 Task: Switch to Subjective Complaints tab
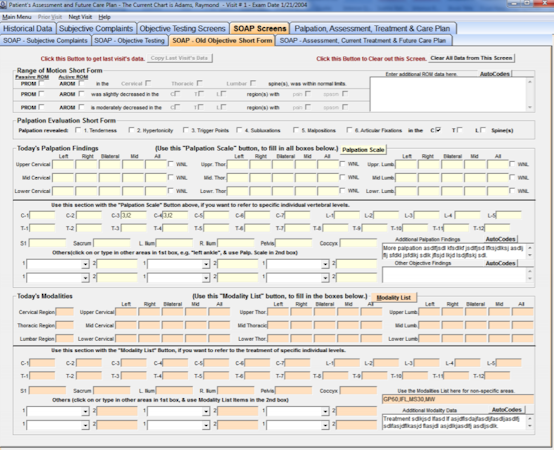[96, 29]
